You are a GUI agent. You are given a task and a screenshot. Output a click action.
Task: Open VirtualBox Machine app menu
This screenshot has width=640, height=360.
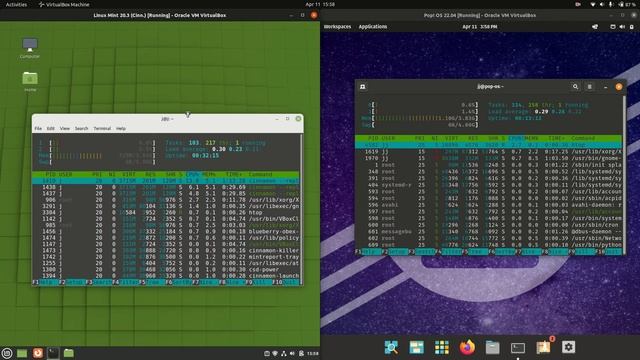(64, 4)
